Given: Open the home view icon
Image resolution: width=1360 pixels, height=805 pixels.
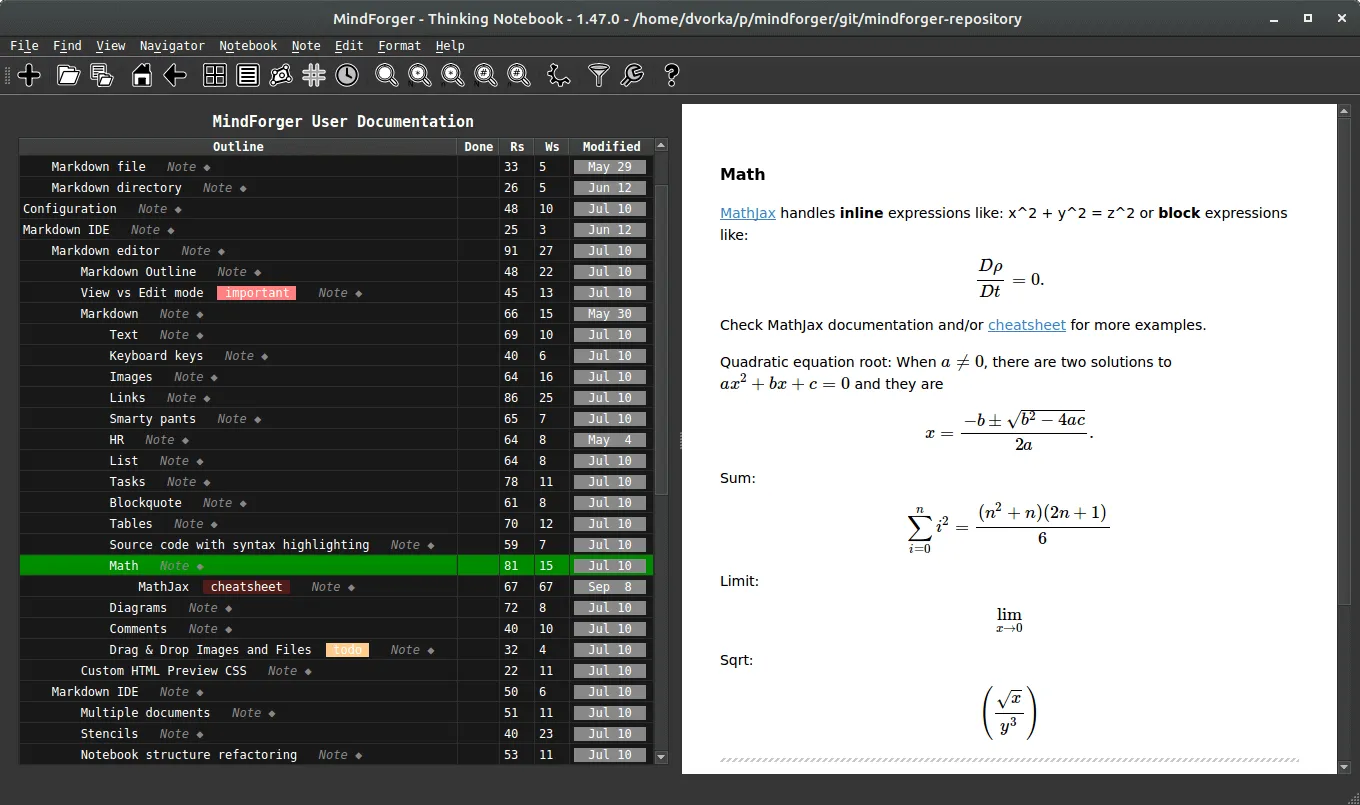Looking at the screenshot, I should [x=142, y=75].
